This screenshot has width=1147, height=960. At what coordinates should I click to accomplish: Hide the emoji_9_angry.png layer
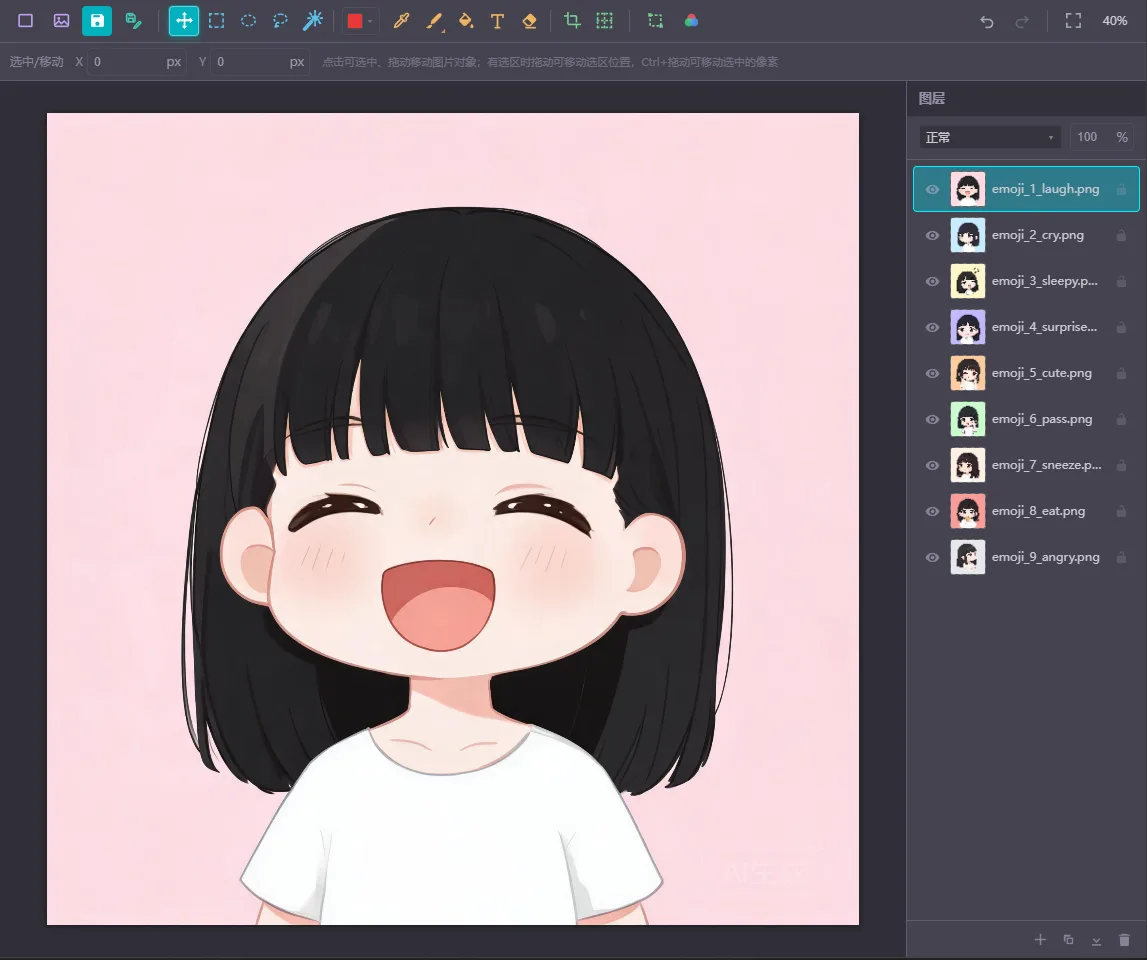coord(932,558)
